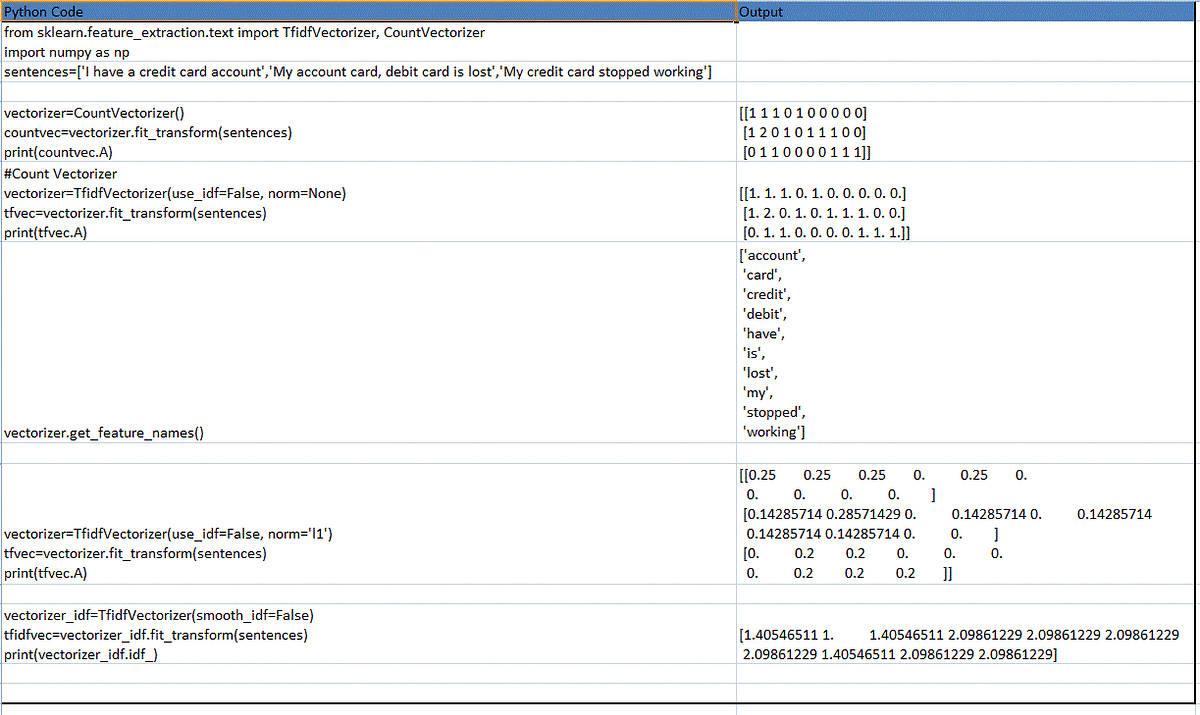
Task: Select the CountVectorizer() instantiation line
Action: pos(95,112)
